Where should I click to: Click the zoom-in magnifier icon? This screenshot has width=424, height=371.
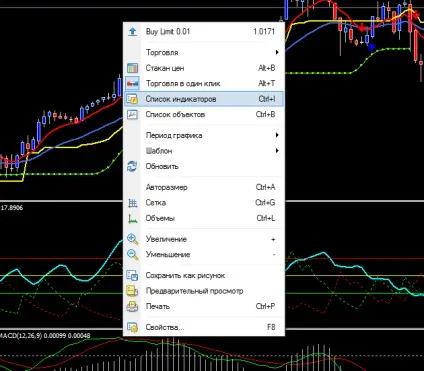[x=132, y=239]
